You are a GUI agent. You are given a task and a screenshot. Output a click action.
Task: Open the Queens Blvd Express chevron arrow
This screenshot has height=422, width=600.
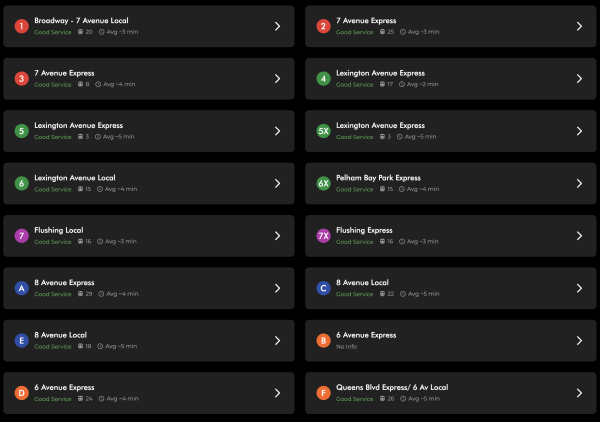(x=579, y=393)
